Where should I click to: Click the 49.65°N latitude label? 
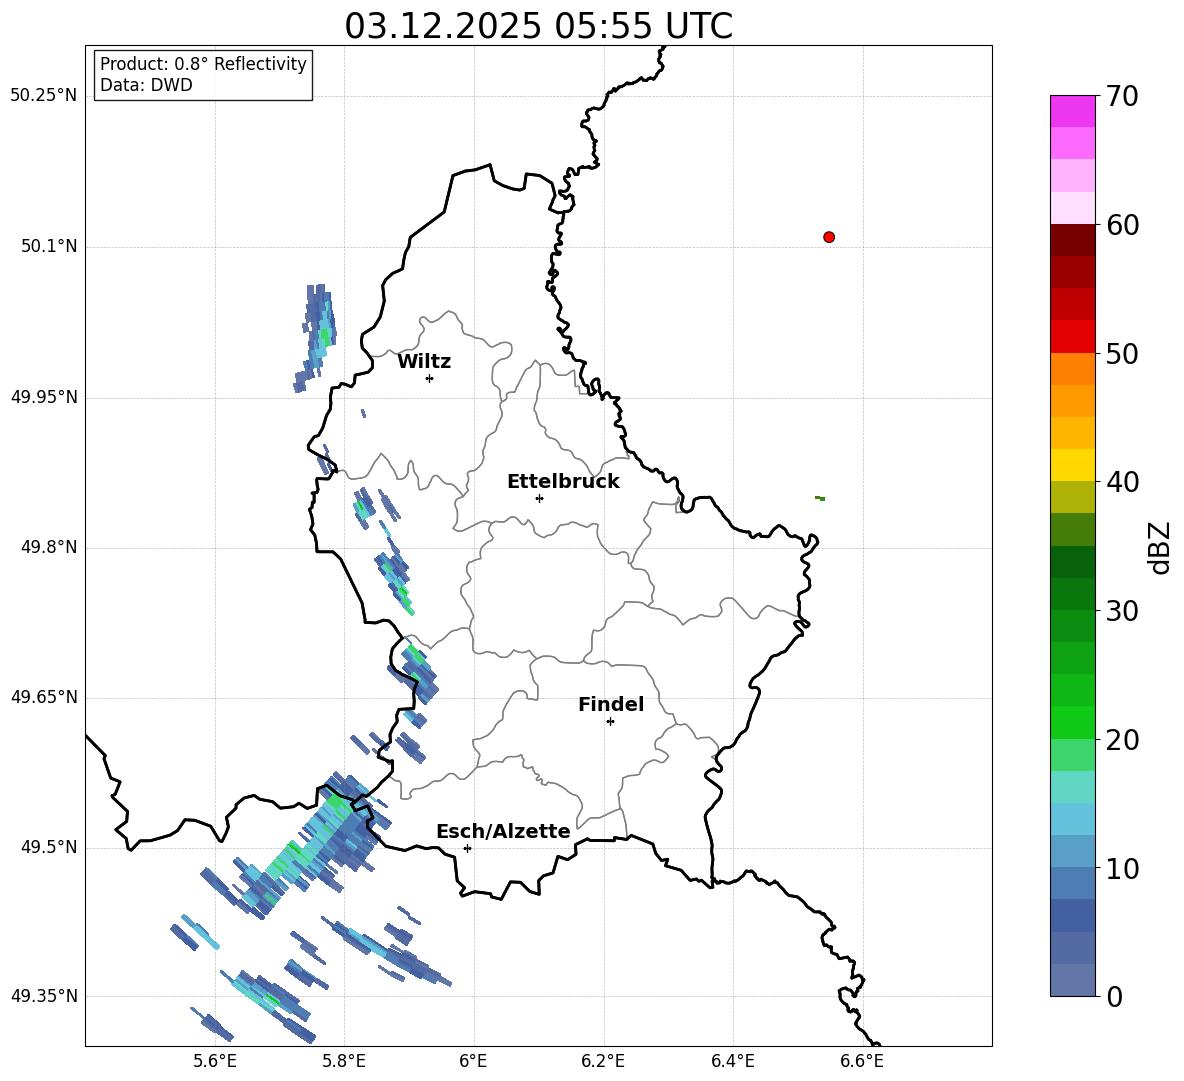[x=44, y=697]
